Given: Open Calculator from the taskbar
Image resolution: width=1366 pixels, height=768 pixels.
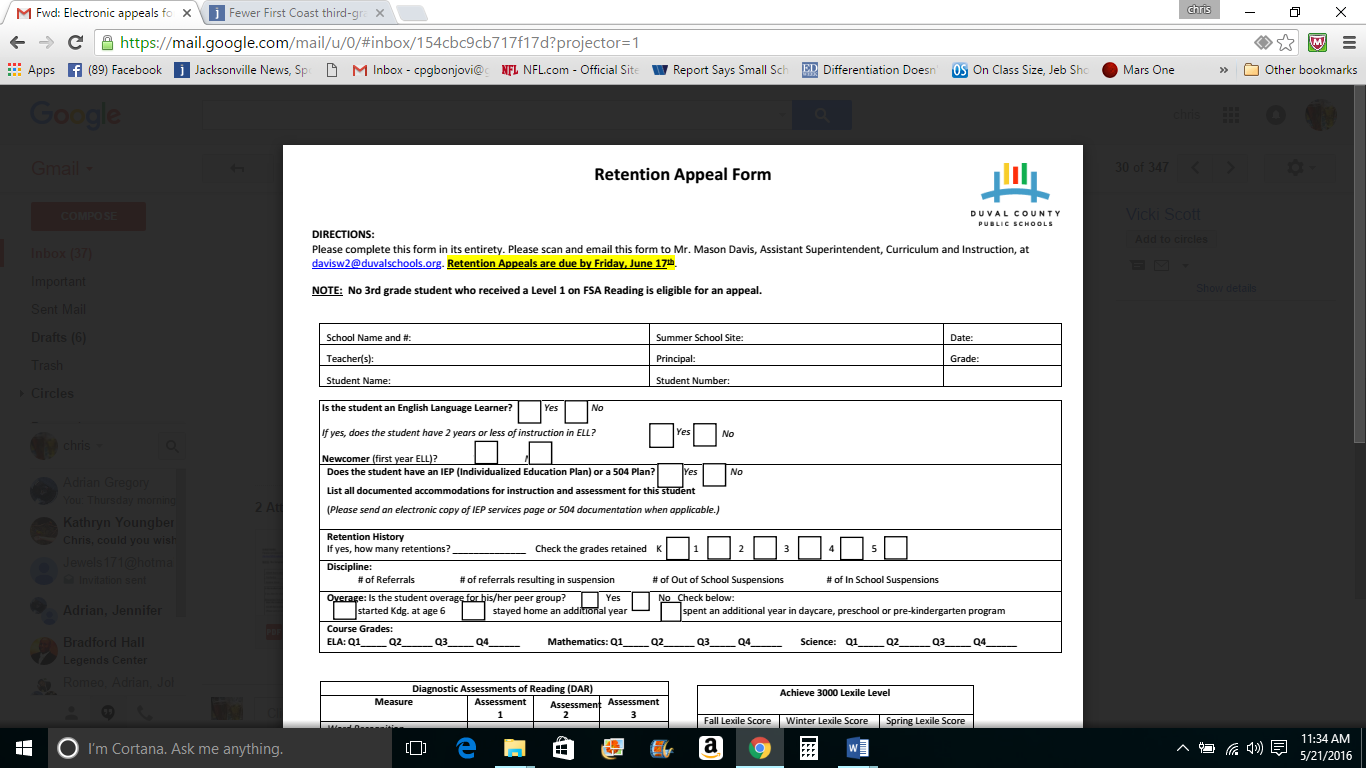Looking at the screenshot, I should 809,748.
